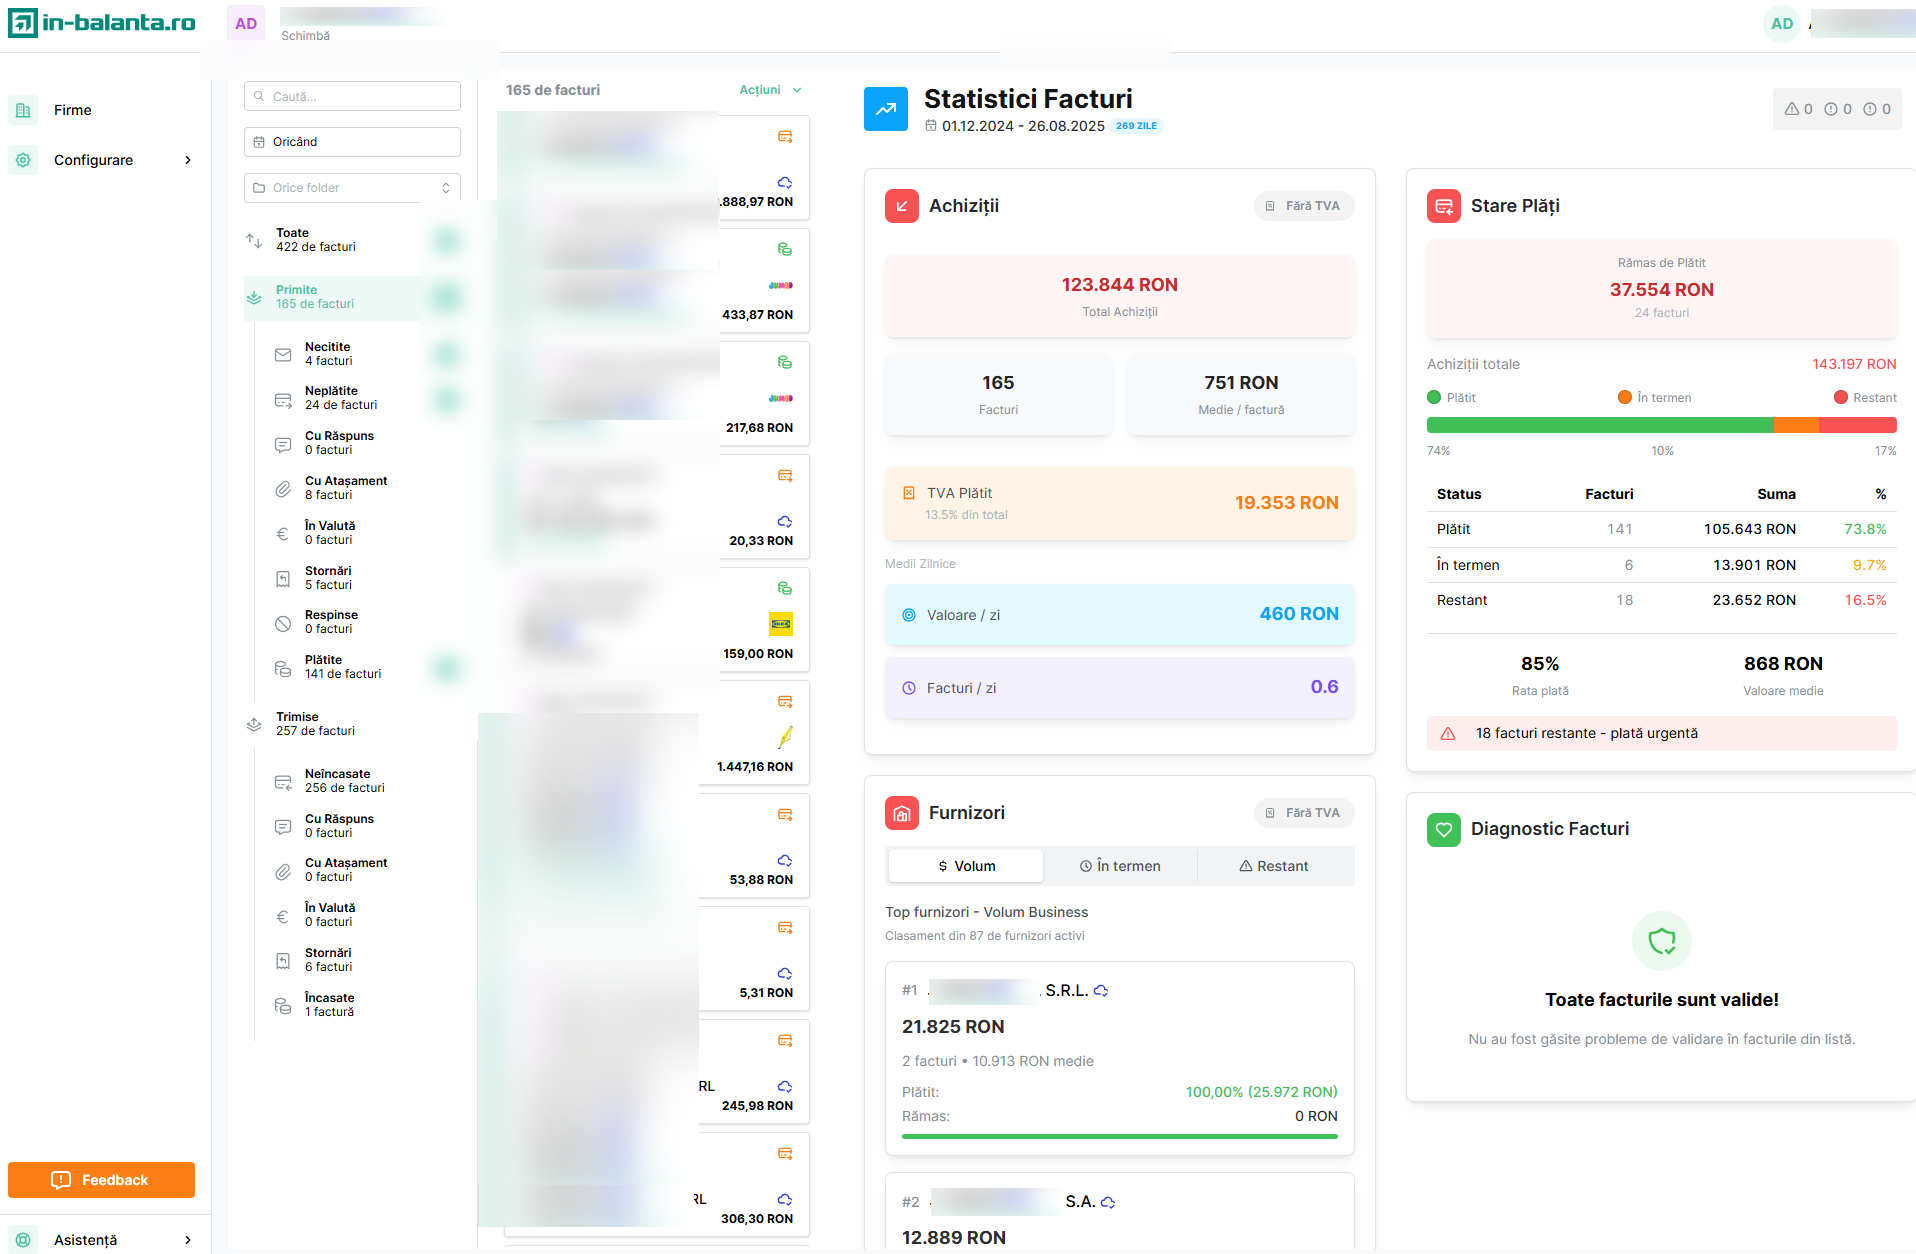
Task: Click the warning triangle counter icon
Action: click(x=1792, y=109)
